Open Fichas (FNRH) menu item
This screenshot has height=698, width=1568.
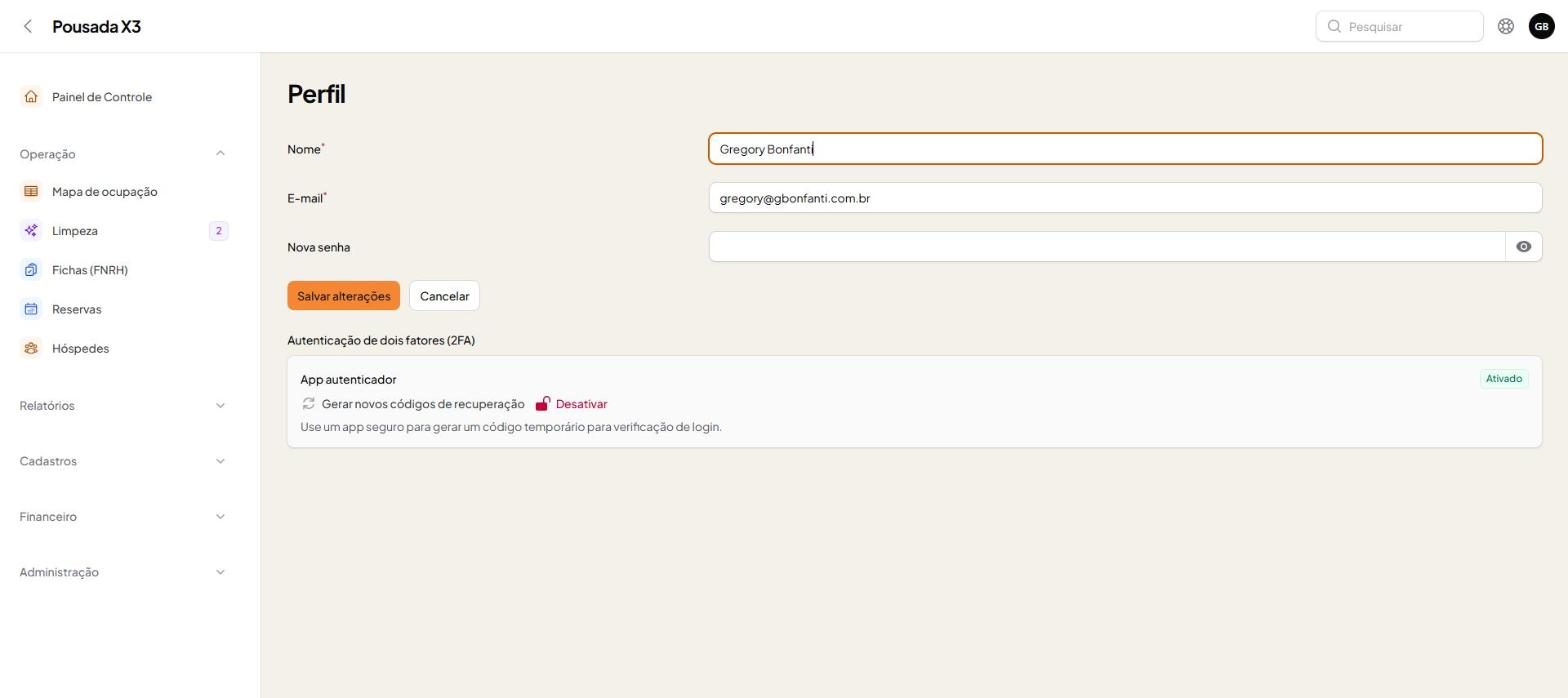point(123,270)
